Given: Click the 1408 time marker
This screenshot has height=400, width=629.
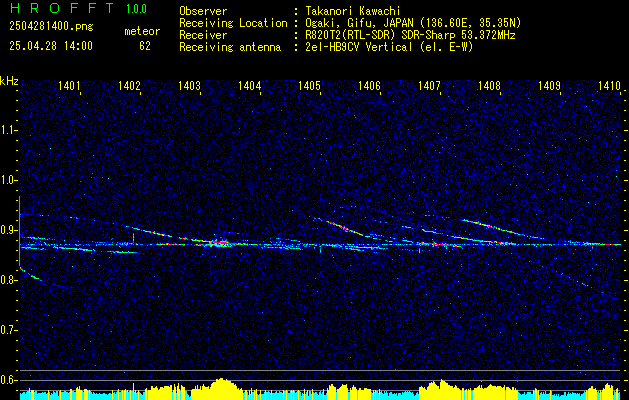Looking at the screenshot, I should pyautogui.click(x=489, y=85).
